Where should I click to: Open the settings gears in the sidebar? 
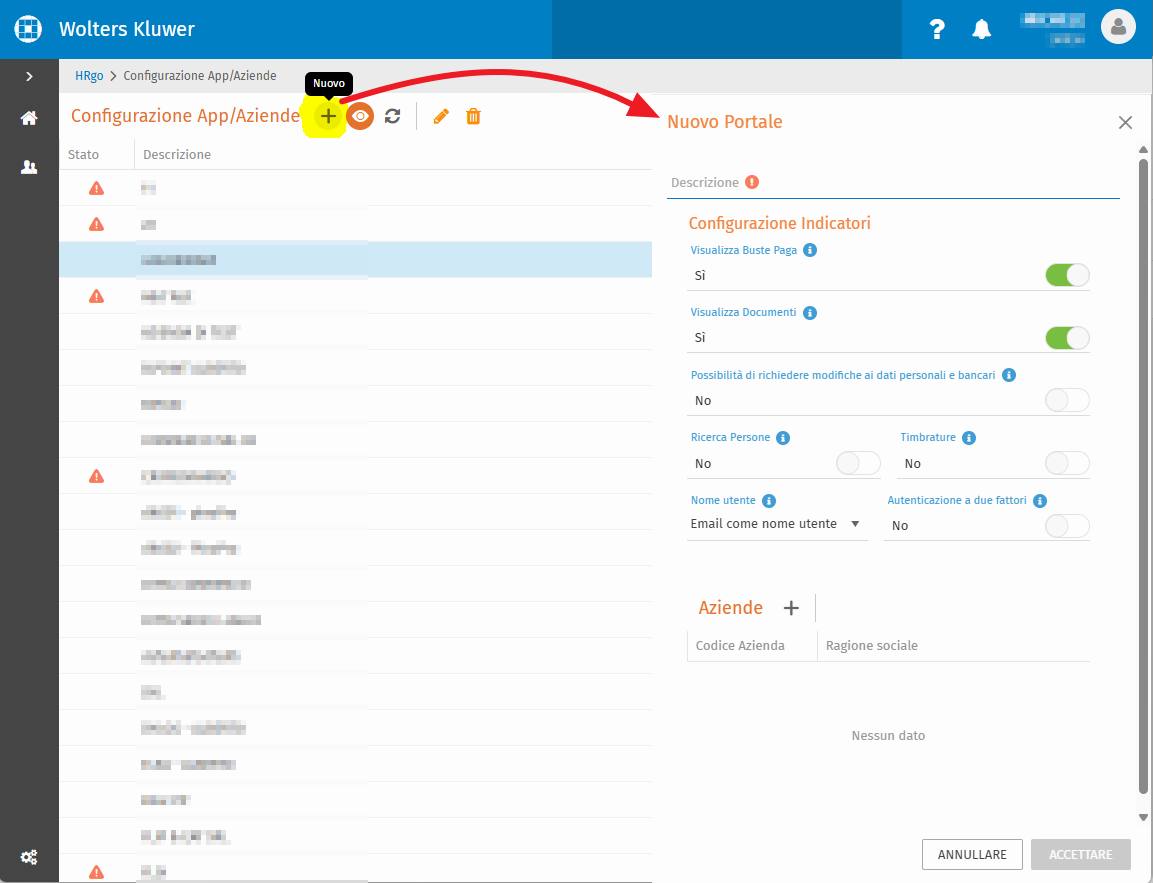click(29, 857)
